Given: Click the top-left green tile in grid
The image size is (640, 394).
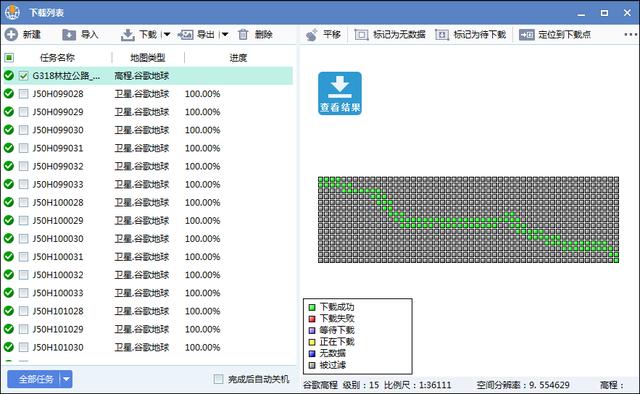Looking at the screenshot, I should pyautogui.click(x=321, y=180).
